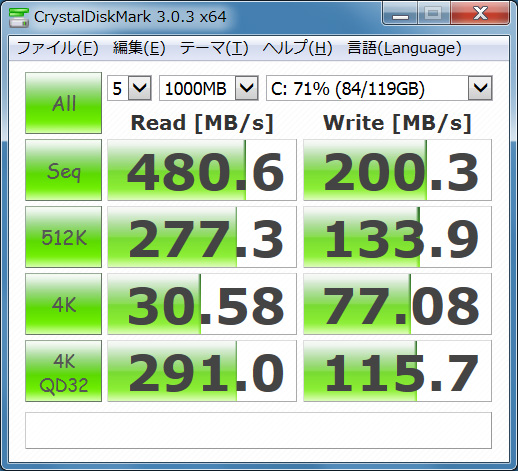Click the CrystalDiskMark app icon in title bar
The width and height of the screenshot is (518, 471).
pyautogui.click(x=18, y=17)
